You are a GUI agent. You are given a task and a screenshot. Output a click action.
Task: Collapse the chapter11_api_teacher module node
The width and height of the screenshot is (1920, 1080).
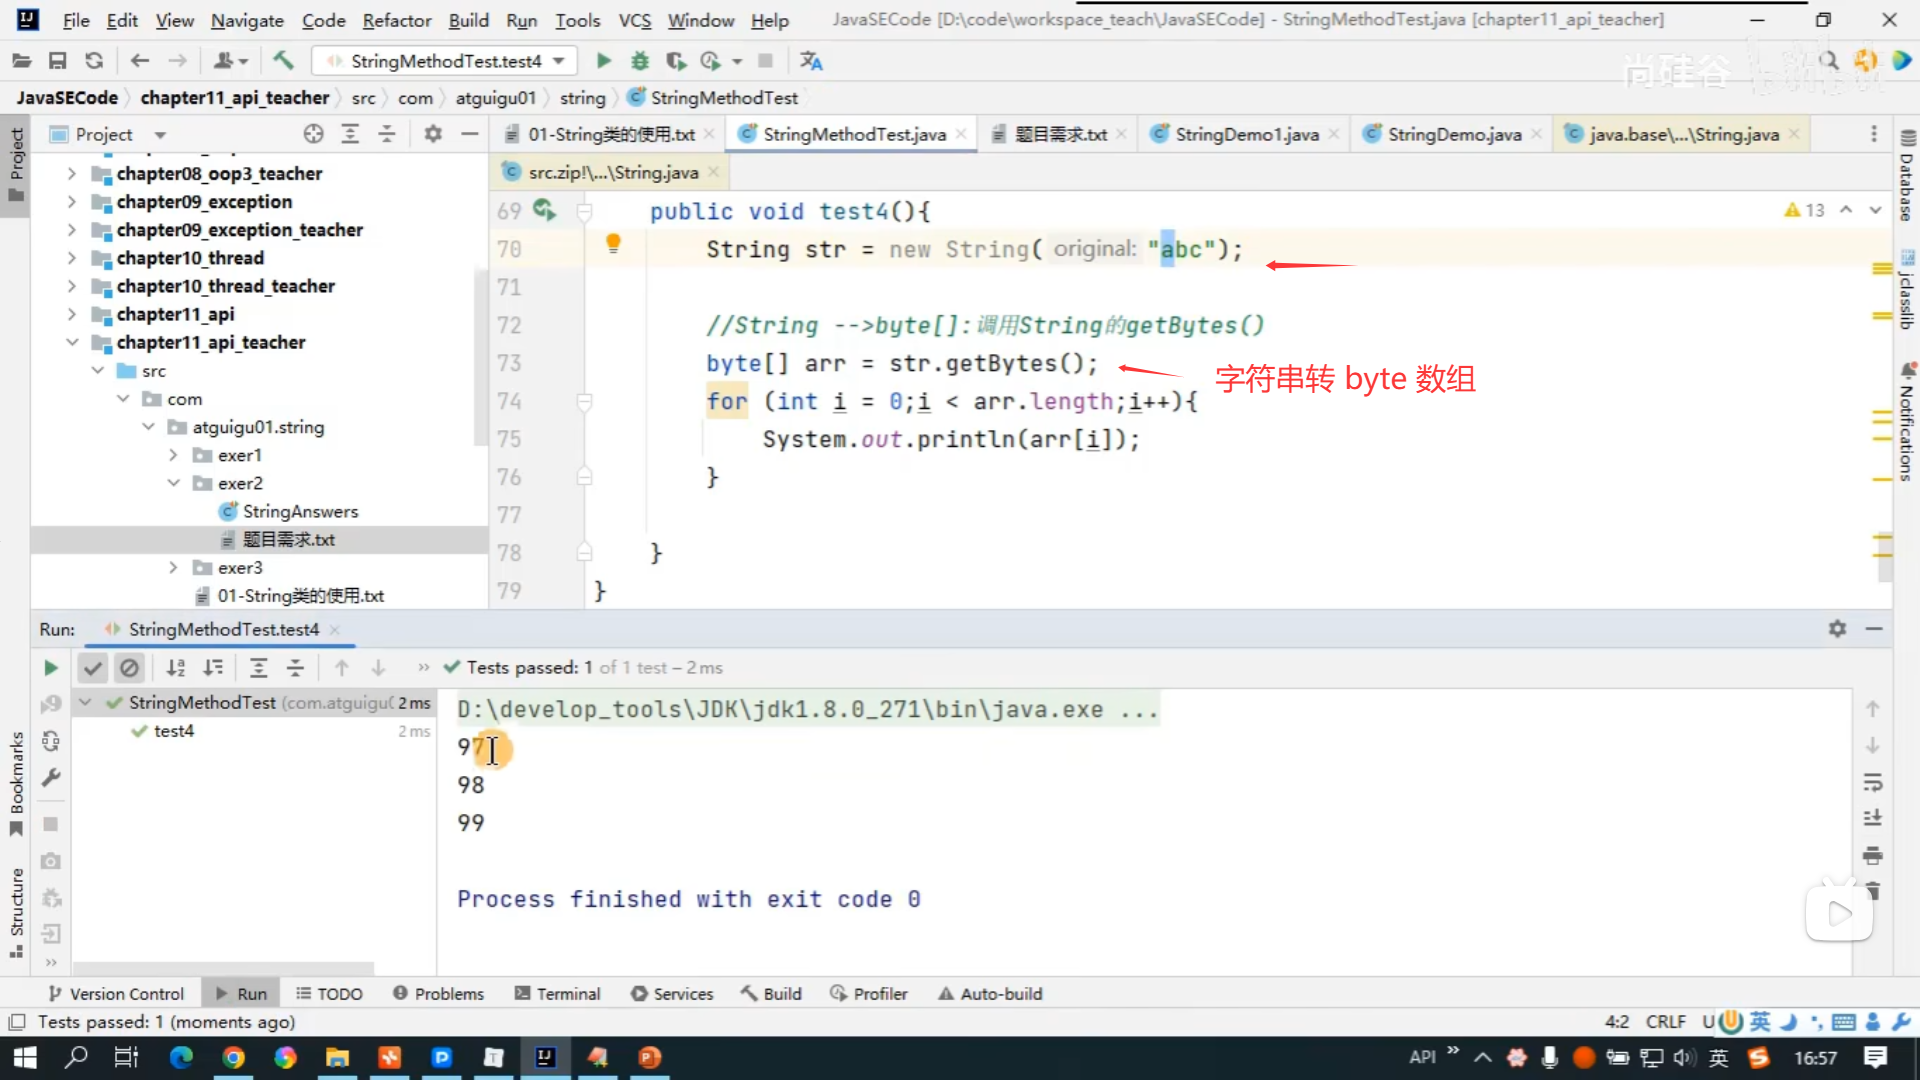click(72, 342)
